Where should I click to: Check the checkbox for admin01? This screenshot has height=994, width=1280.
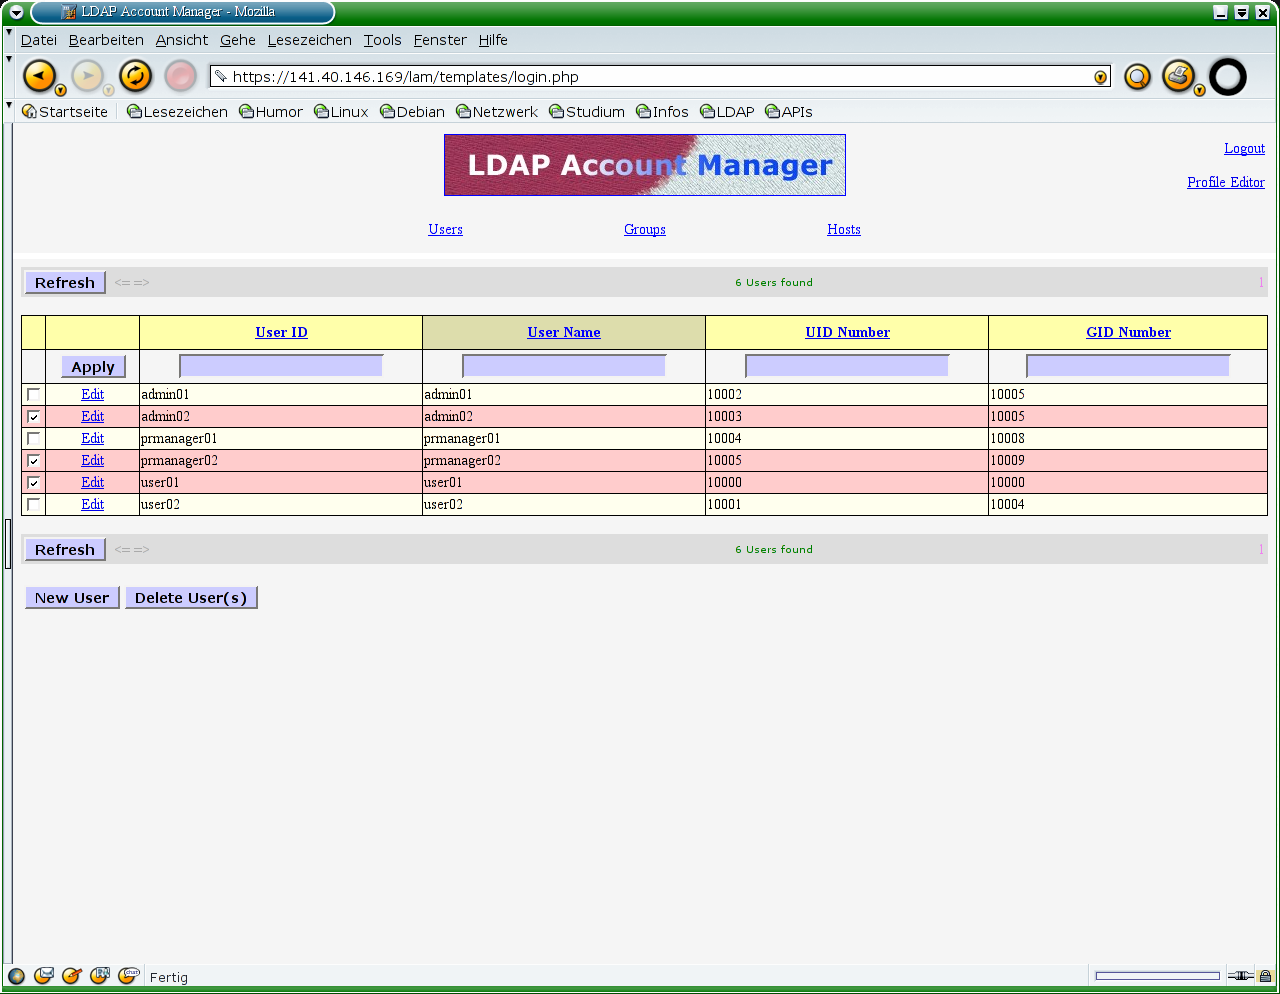point(34,395)
